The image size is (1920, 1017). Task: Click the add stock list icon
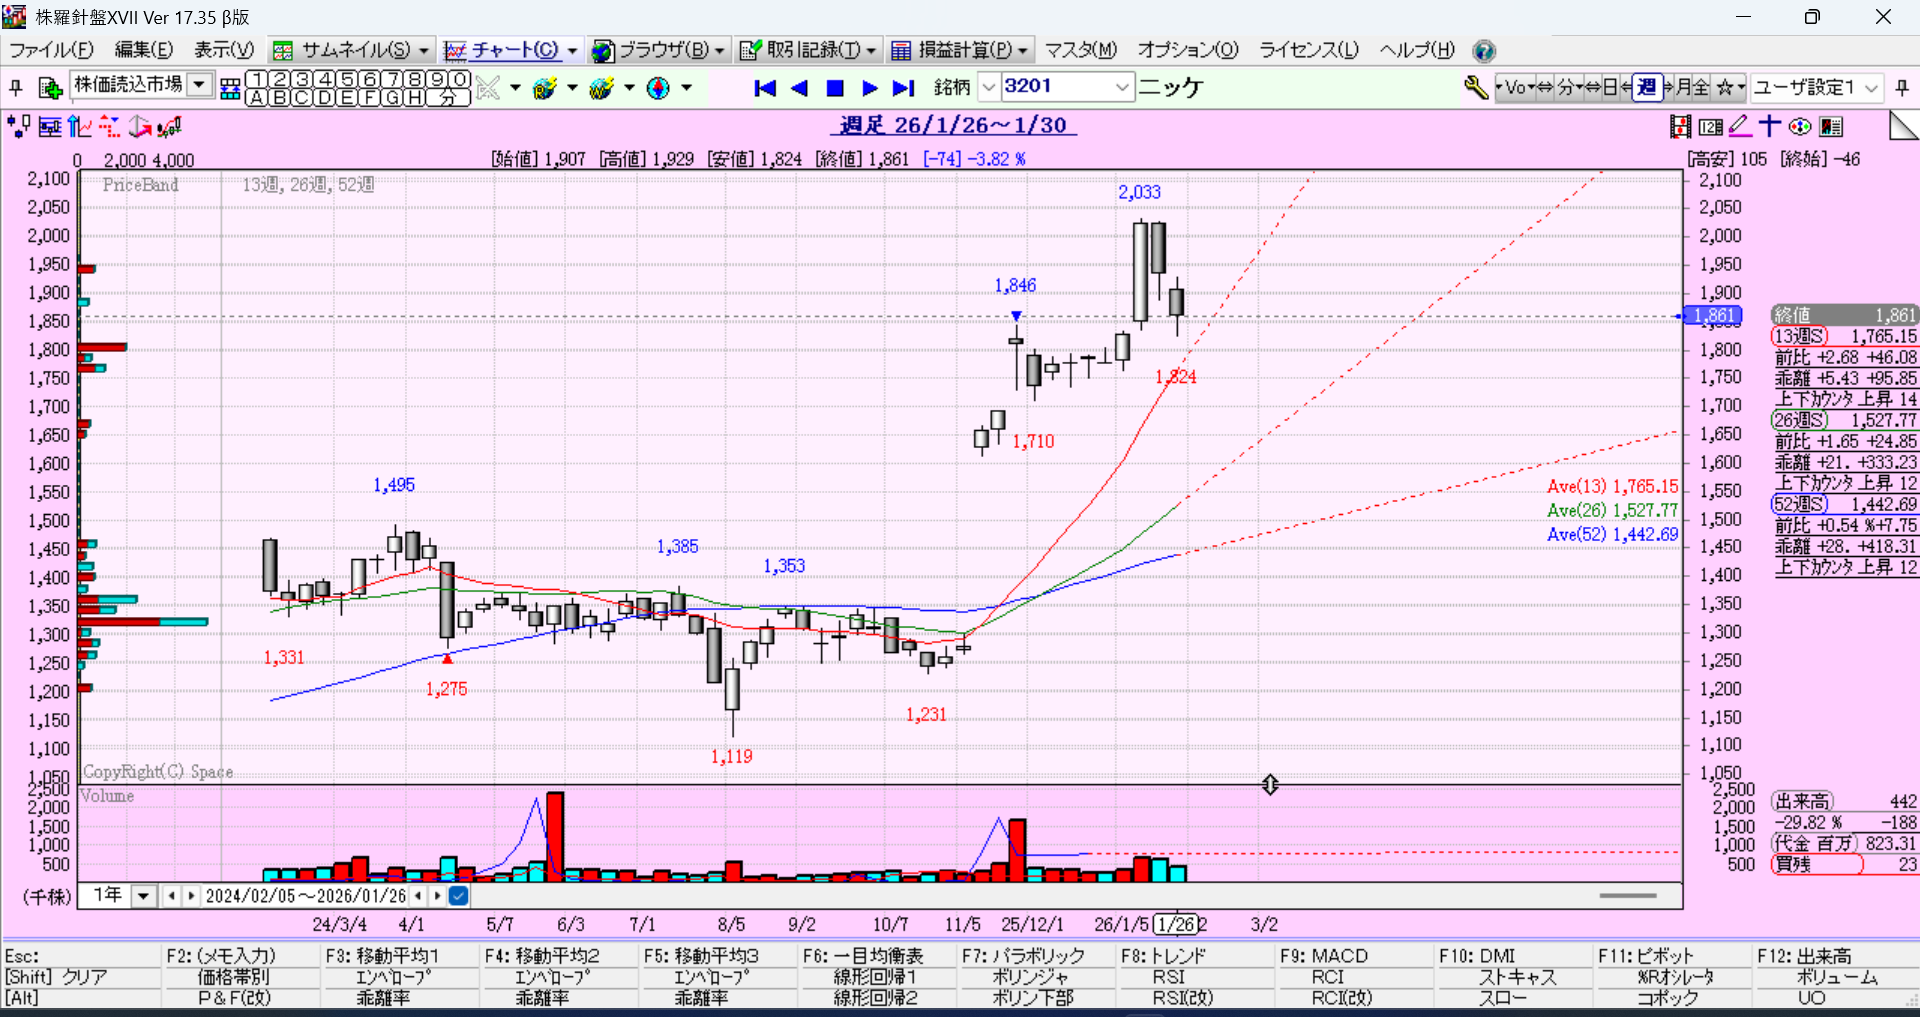pyautogui.click(x=50, y=88)
